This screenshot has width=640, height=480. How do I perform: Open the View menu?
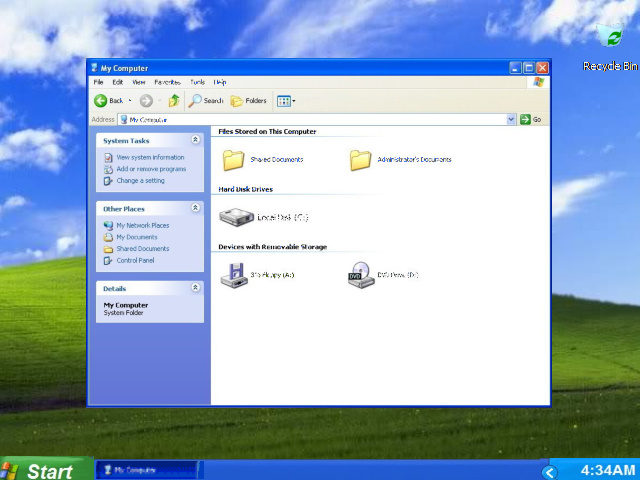coord(139,82)
